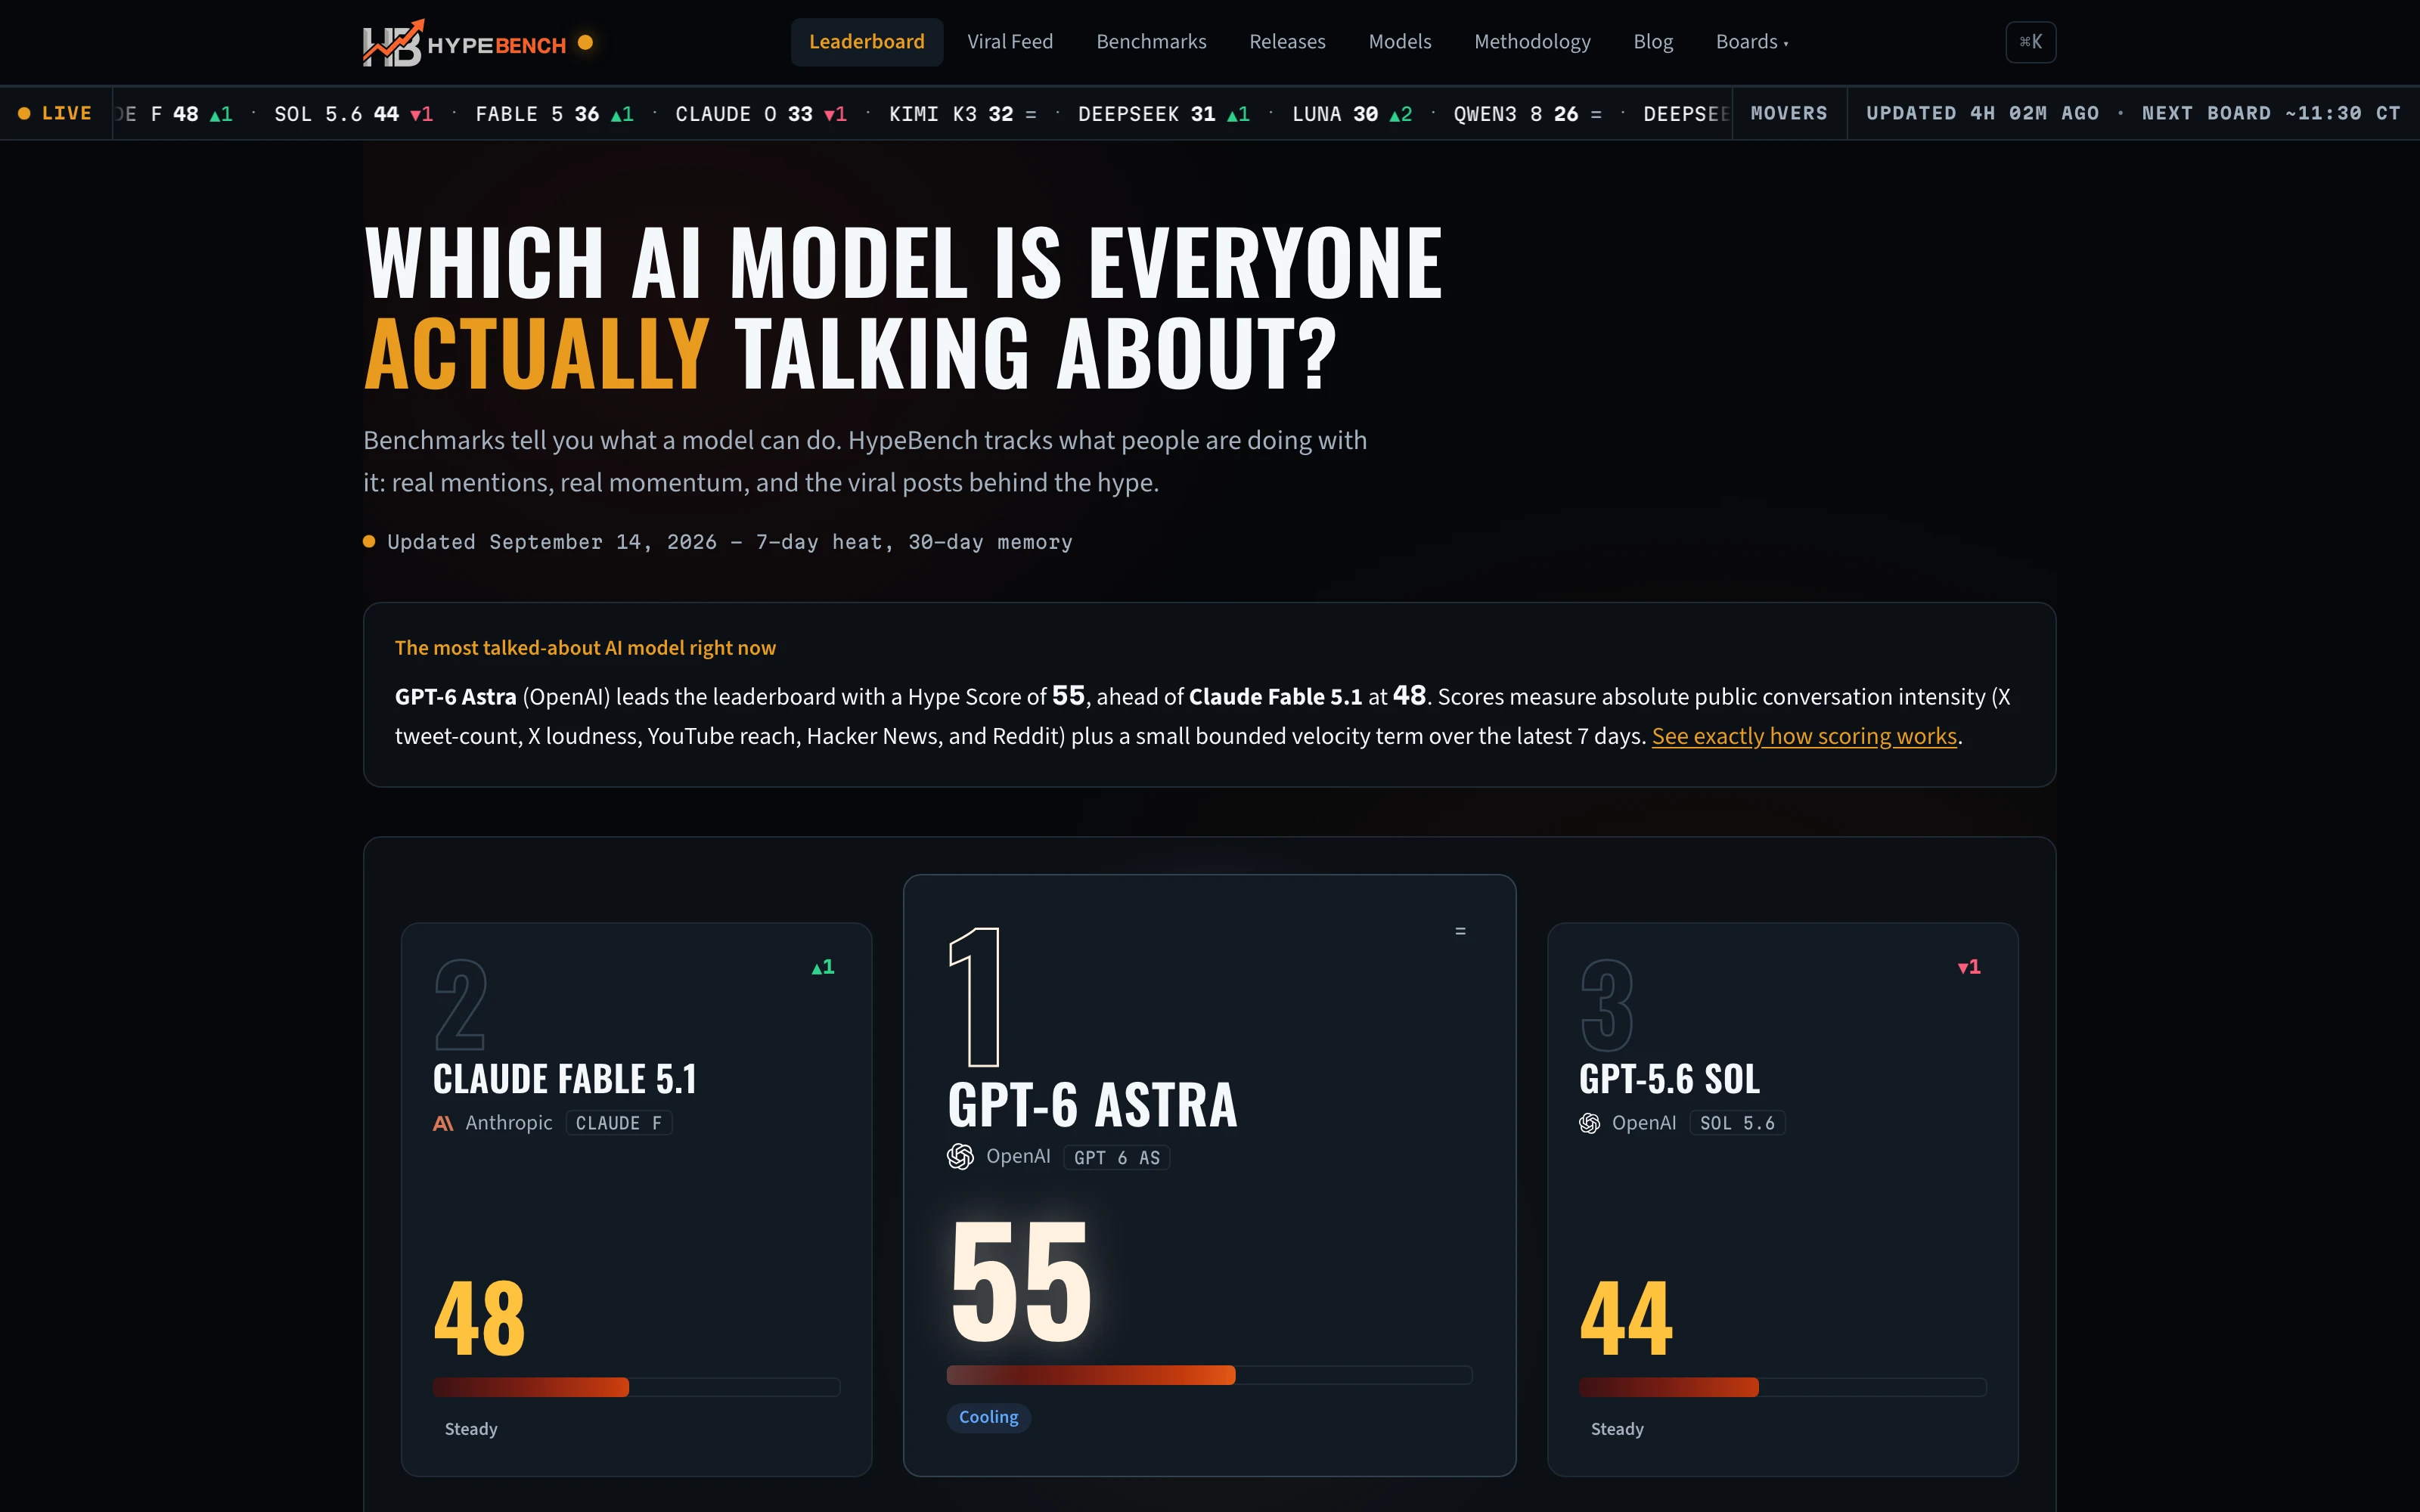Select FABLE 5 36 ticker entry
The image size is (2420, 1512).
555,114
